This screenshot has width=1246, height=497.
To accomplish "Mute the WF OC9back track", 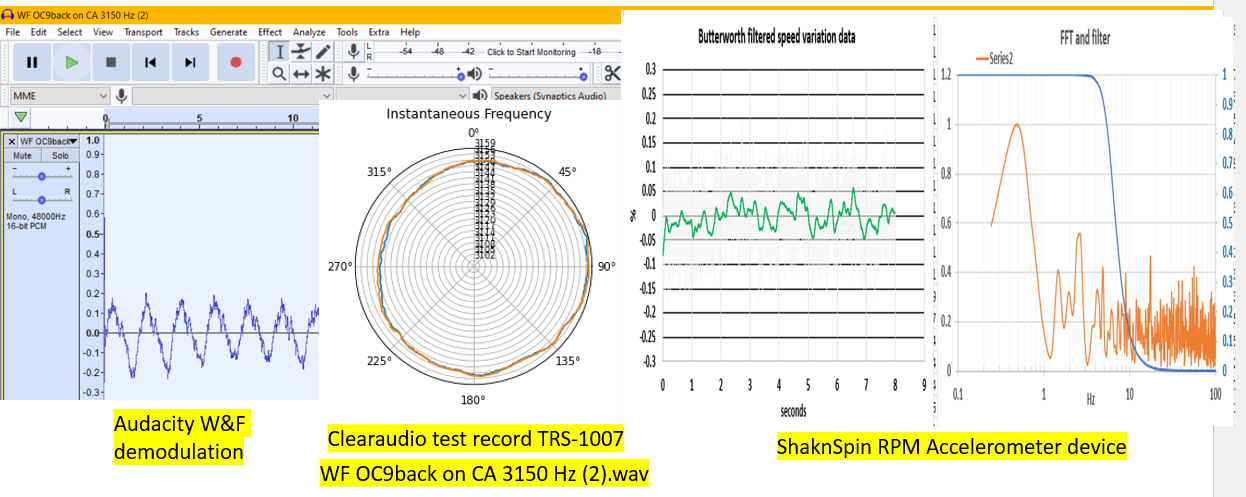I will point(23,155).
